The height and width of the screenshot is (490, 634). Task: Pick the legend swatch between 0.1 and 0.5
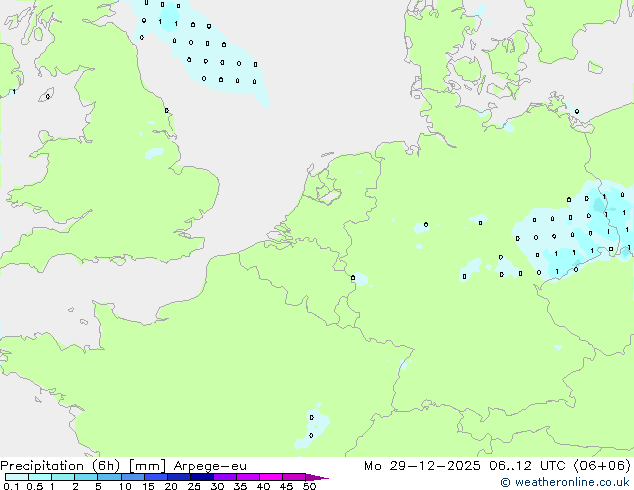point(17,477)
